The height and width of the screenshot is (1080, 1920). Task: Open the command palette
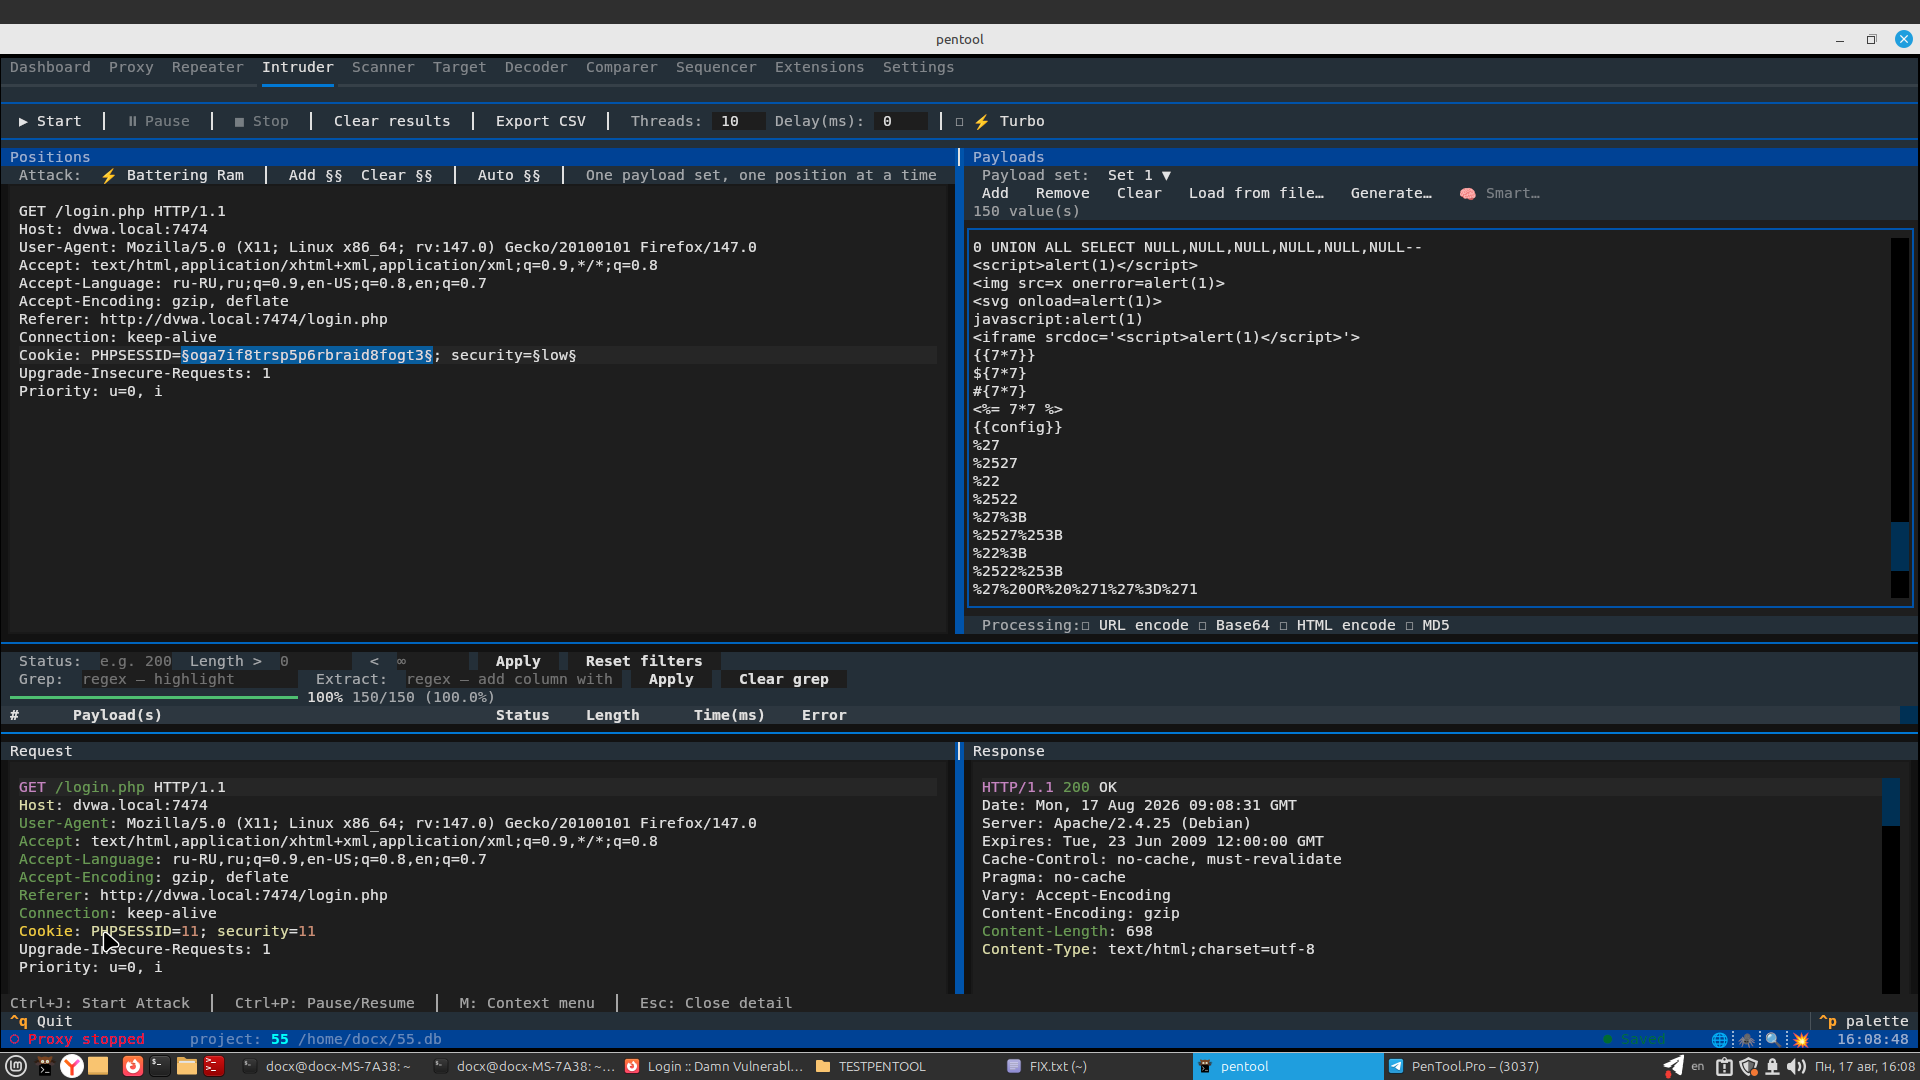pos(1863,1021)
